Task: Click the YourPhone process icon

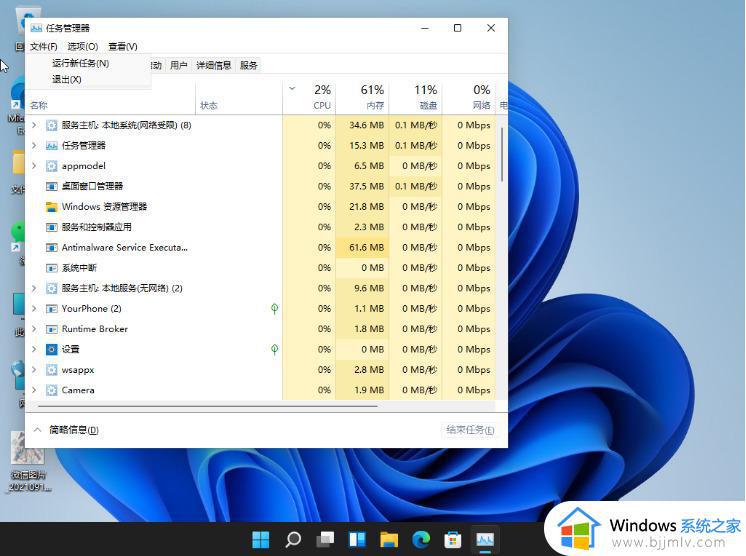Action: (x=51, y=309)
